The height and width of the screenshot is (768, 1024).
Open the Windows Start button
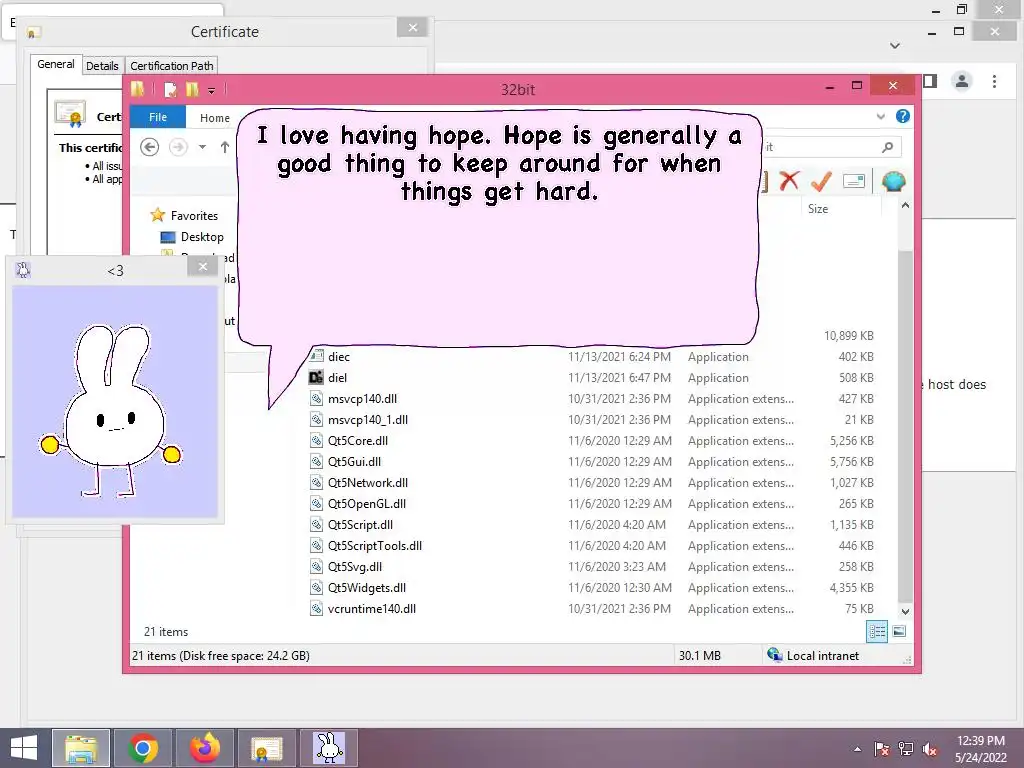[x=24, y=748]
